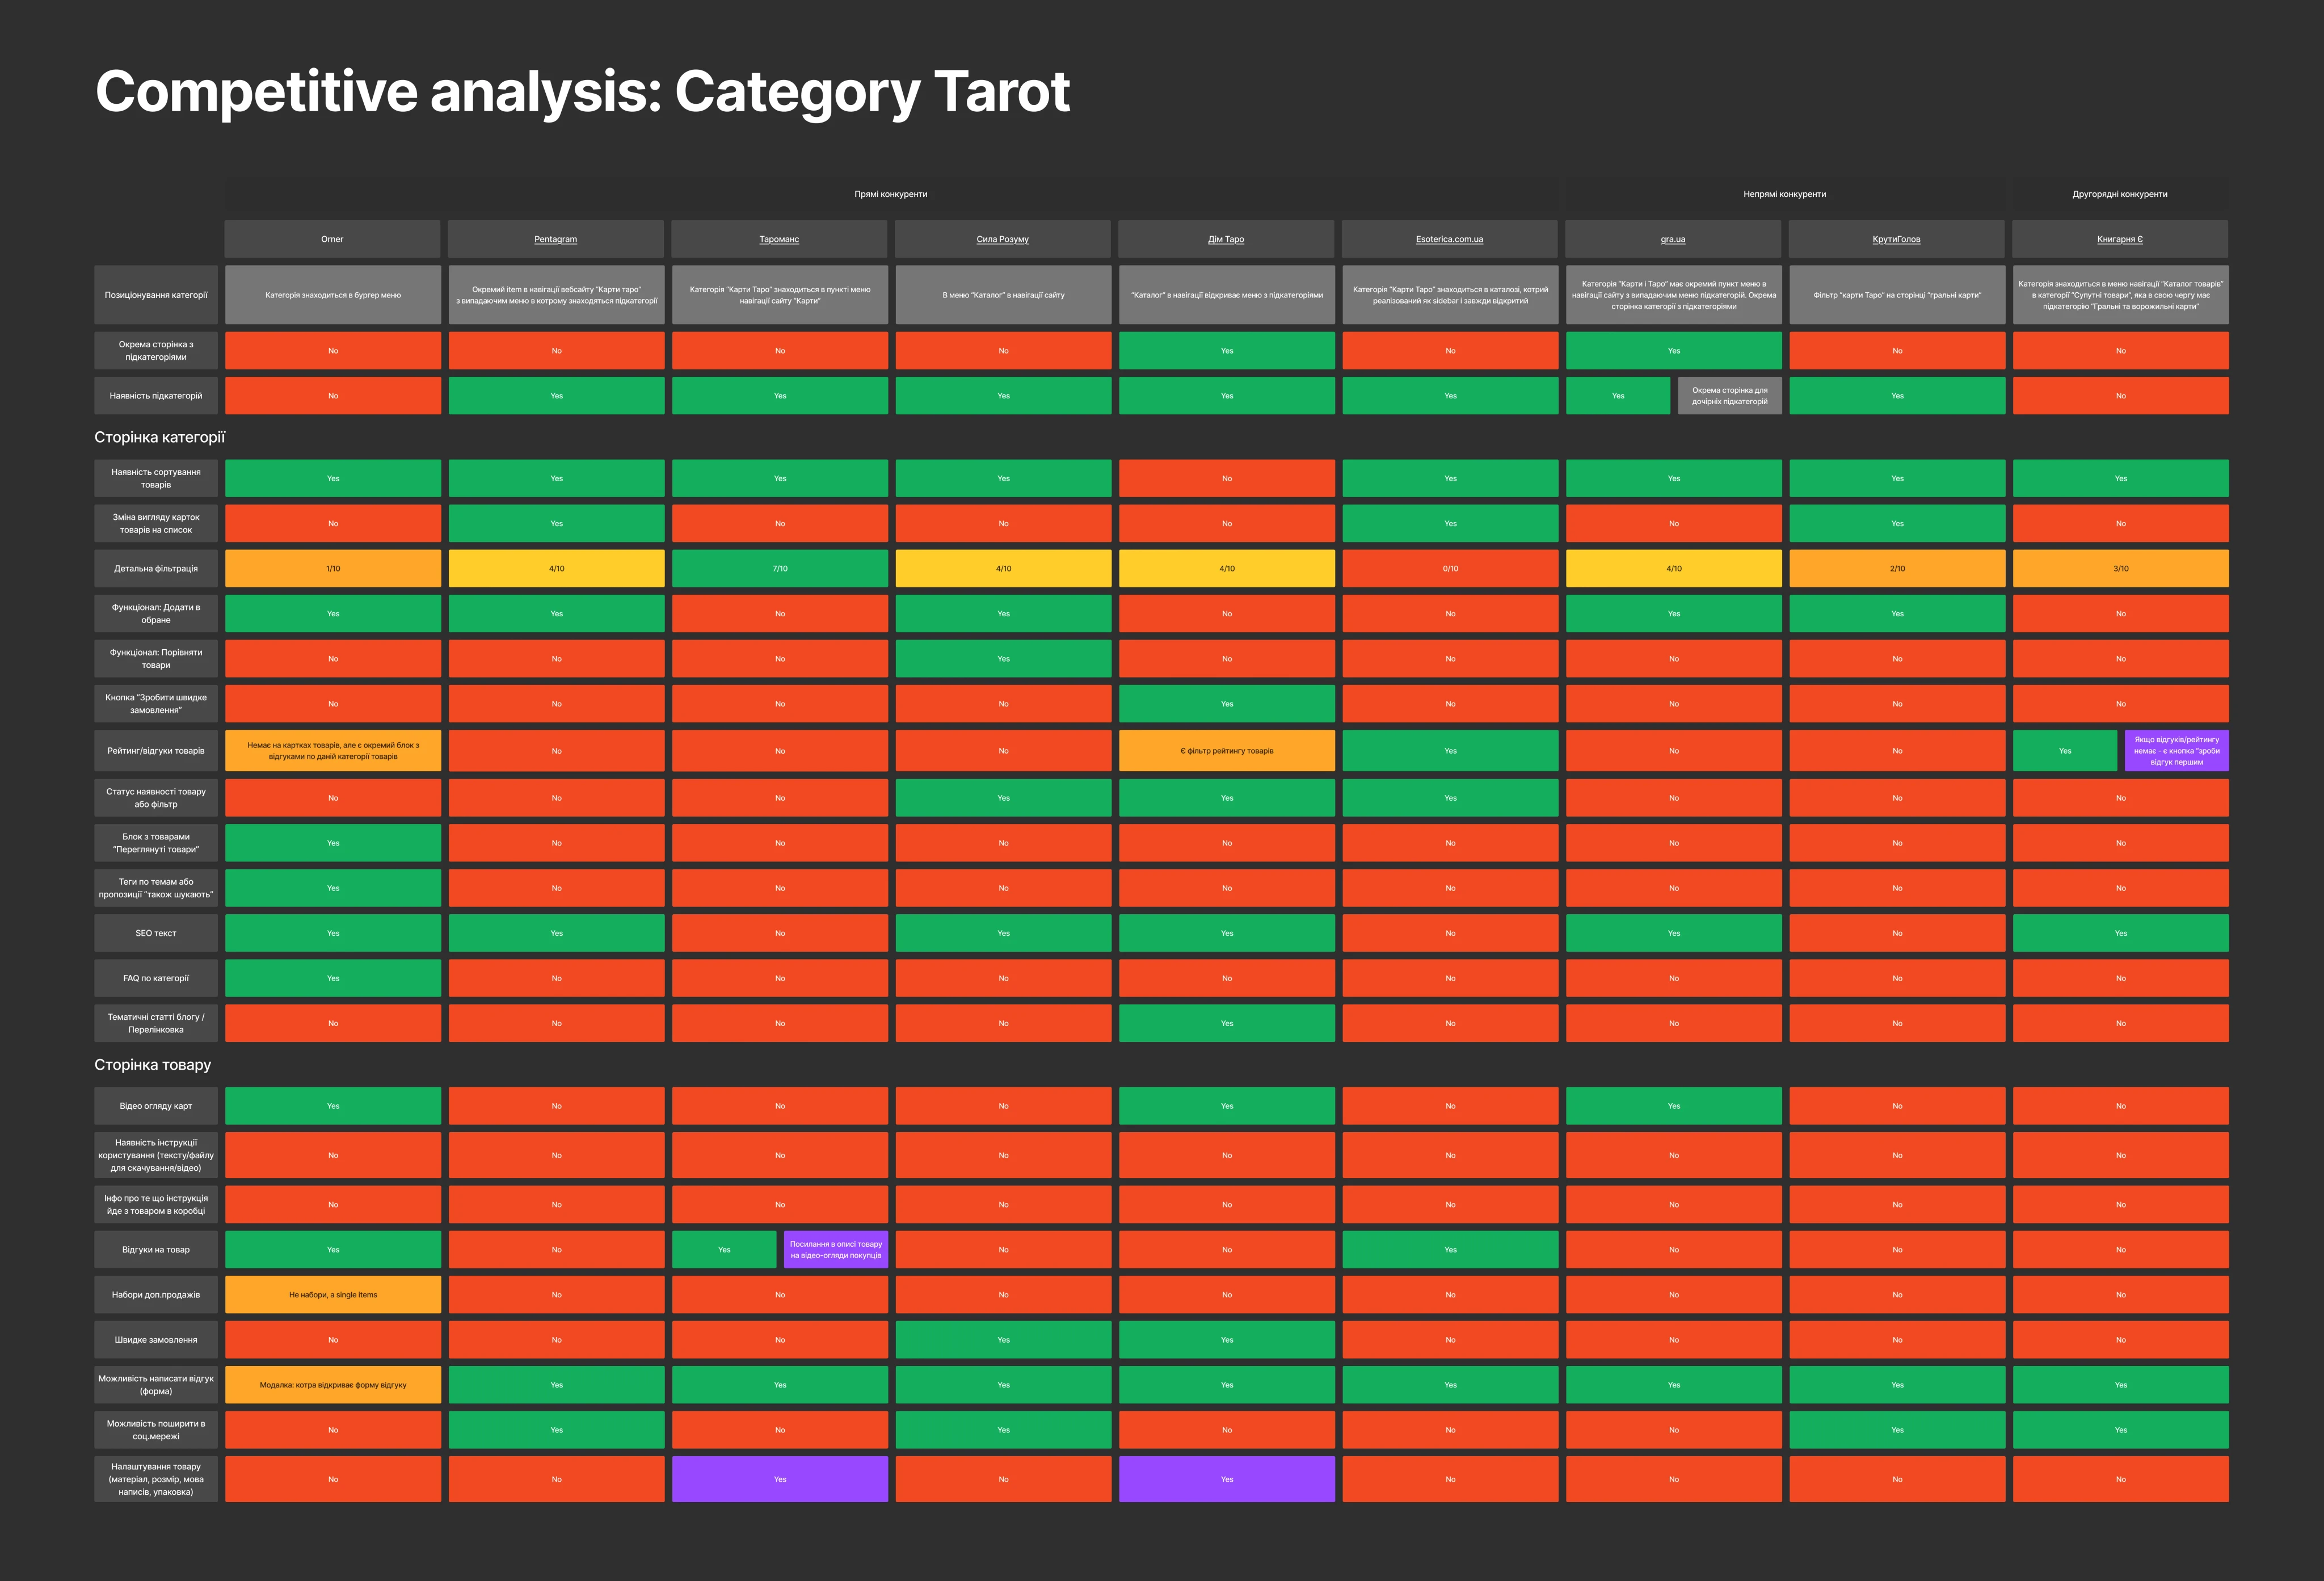The height and width of the screenshot is (1581, 2324).
Task: Select the title 'Competitive analysis: Category Tarot'
Action: (582, 92)
